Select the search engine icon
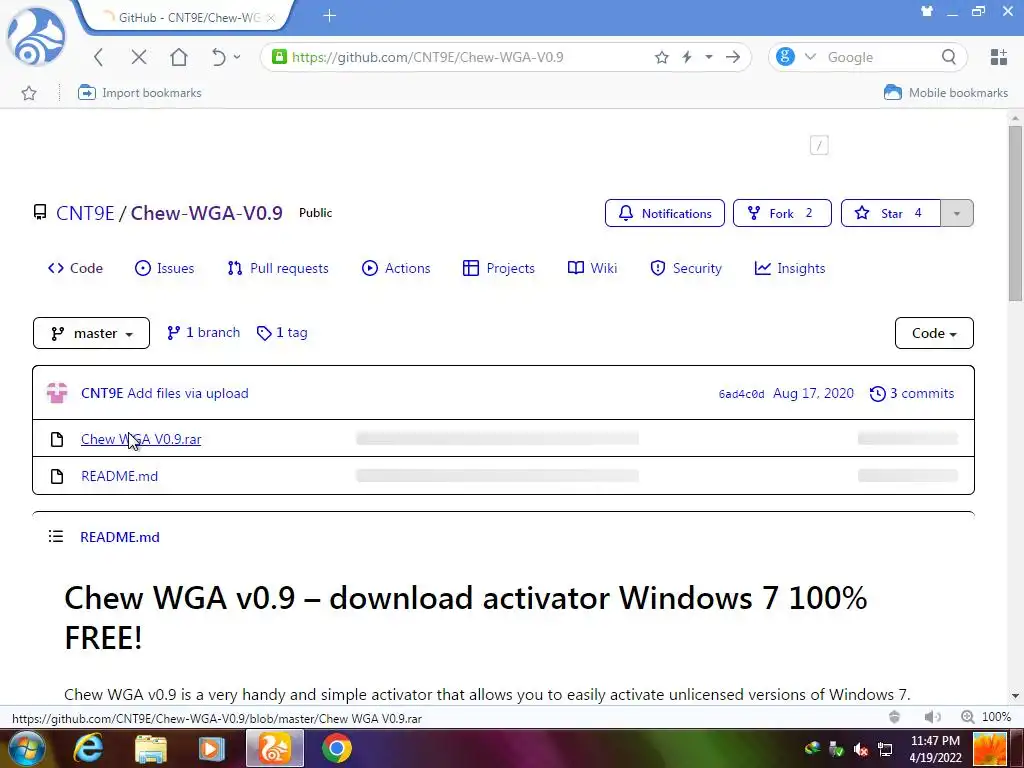Screen dimensions: 1024x768 click(786, 57)
